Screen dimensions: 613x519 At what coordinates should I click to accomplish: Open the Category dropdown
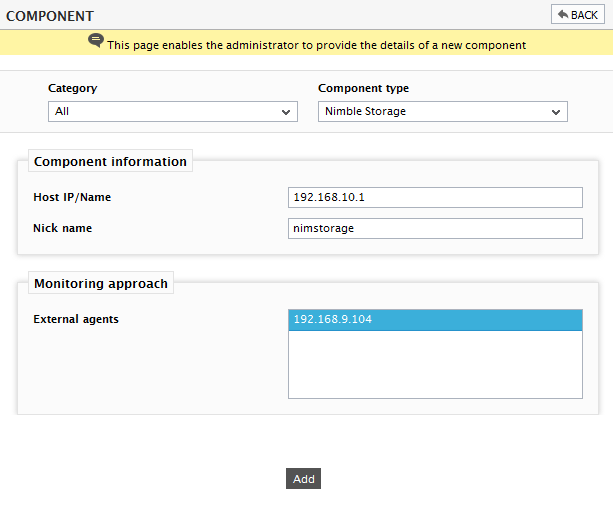(173, 111)
